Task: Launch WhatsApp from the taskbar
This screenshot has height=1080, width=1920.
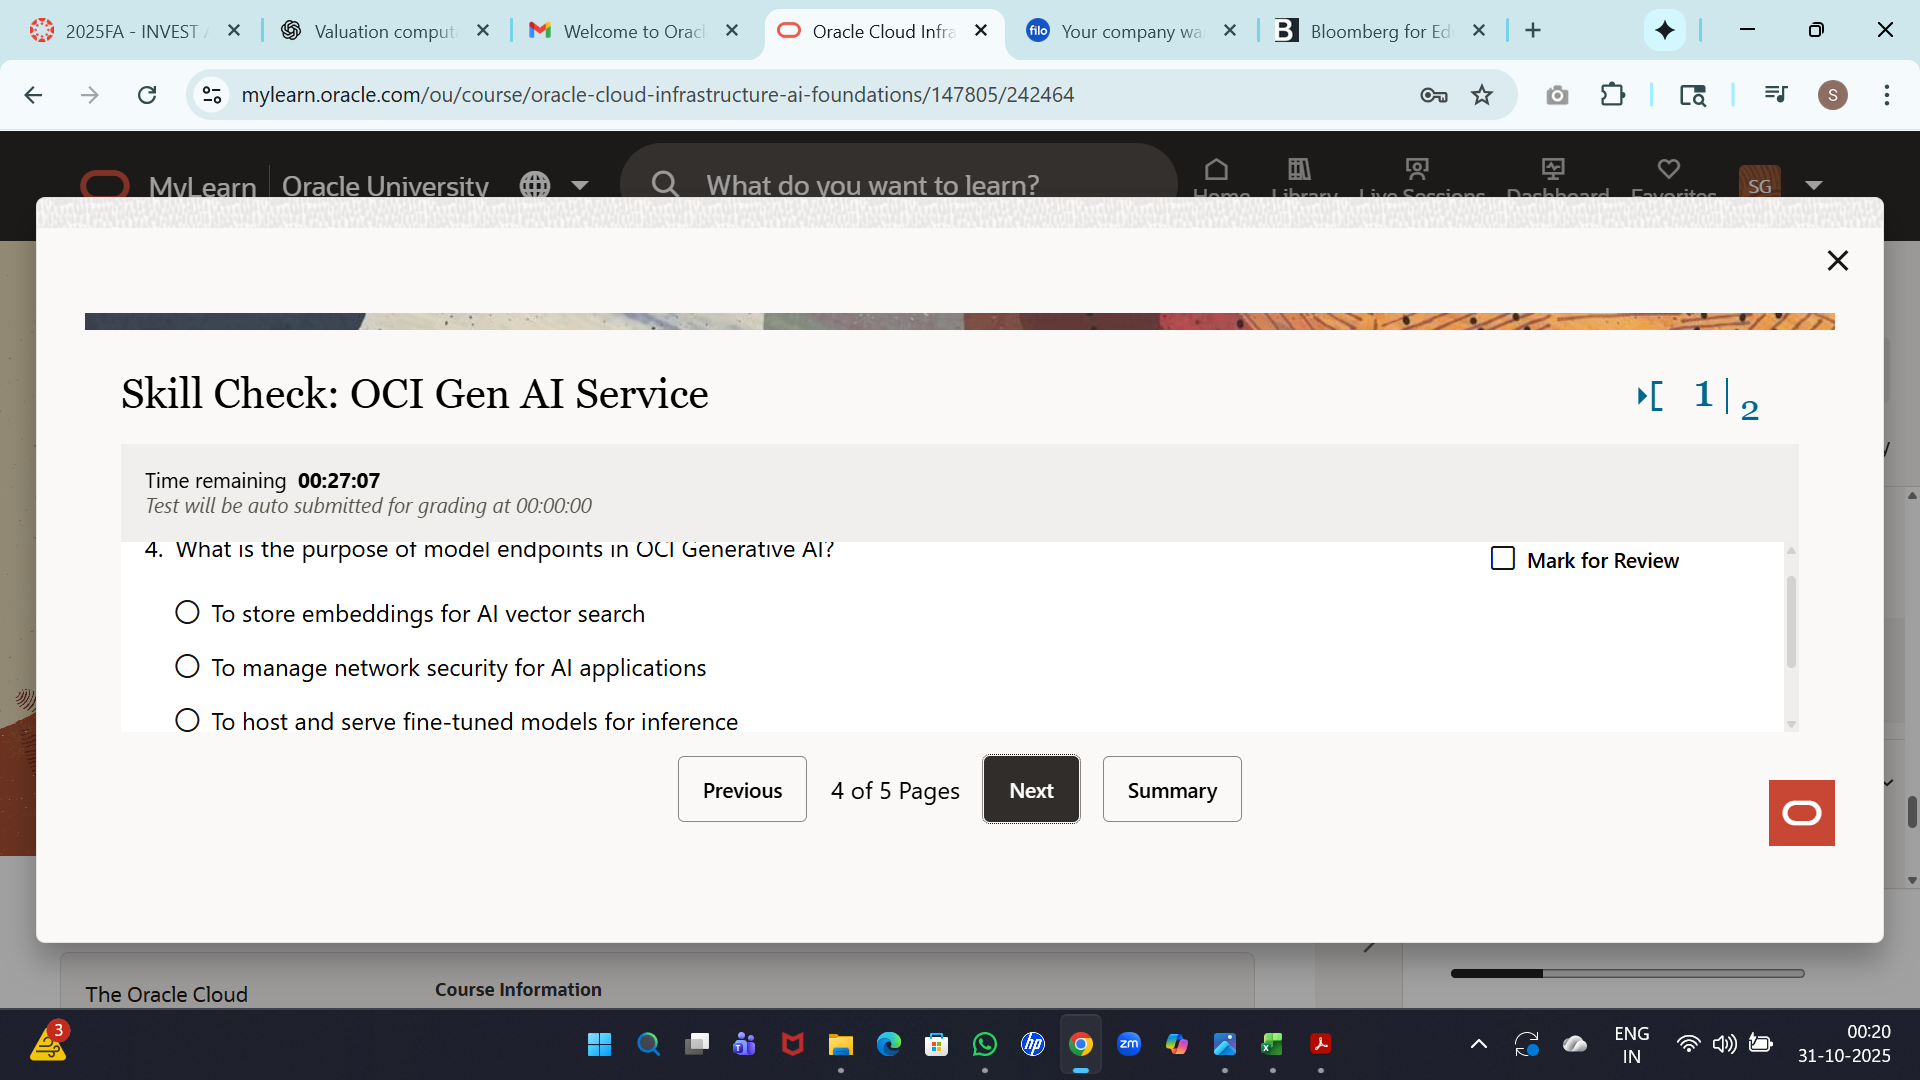Action: pyautogui.click(x=985, y=1043)
